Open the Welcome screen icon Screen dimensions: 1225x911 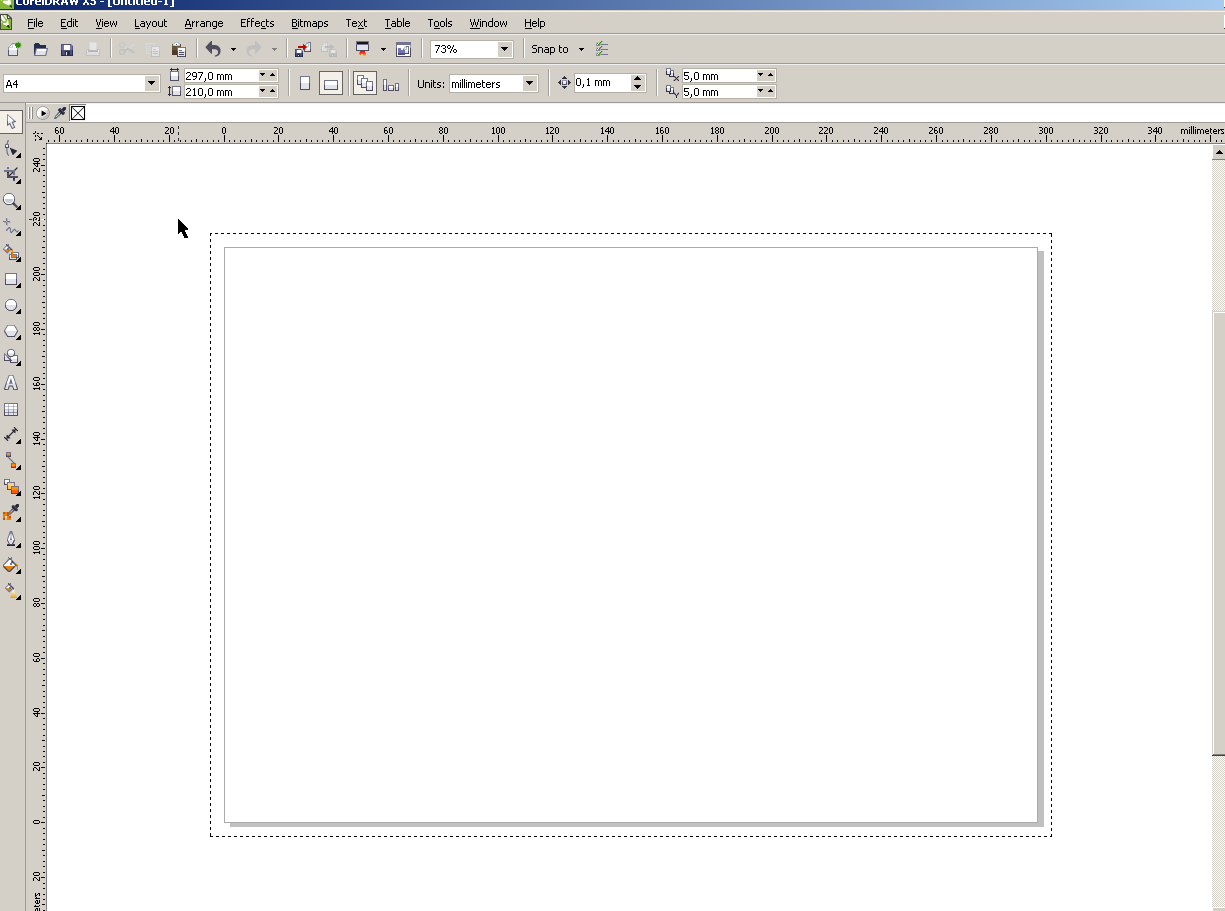click(404, 49)
